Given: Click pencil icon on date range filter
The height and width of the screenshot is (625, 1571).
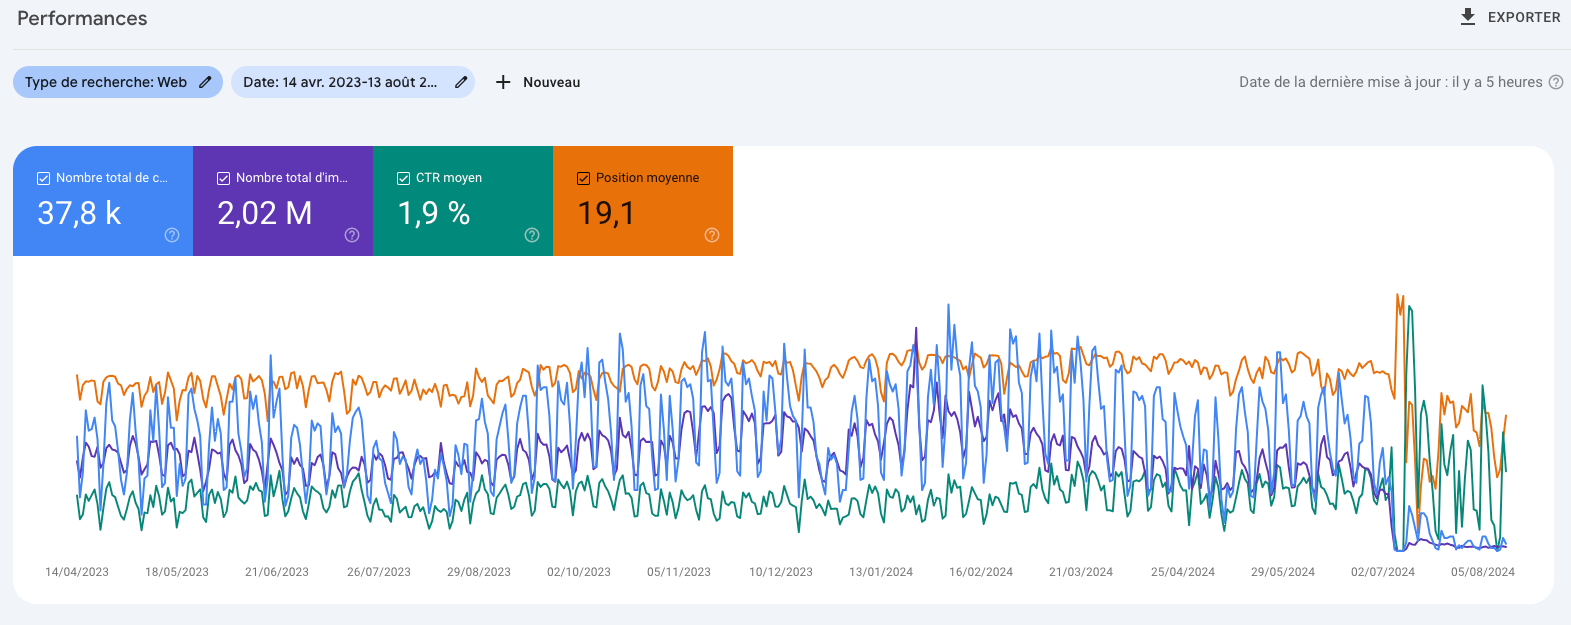Looking at the screenshot, I should [461, 82].
